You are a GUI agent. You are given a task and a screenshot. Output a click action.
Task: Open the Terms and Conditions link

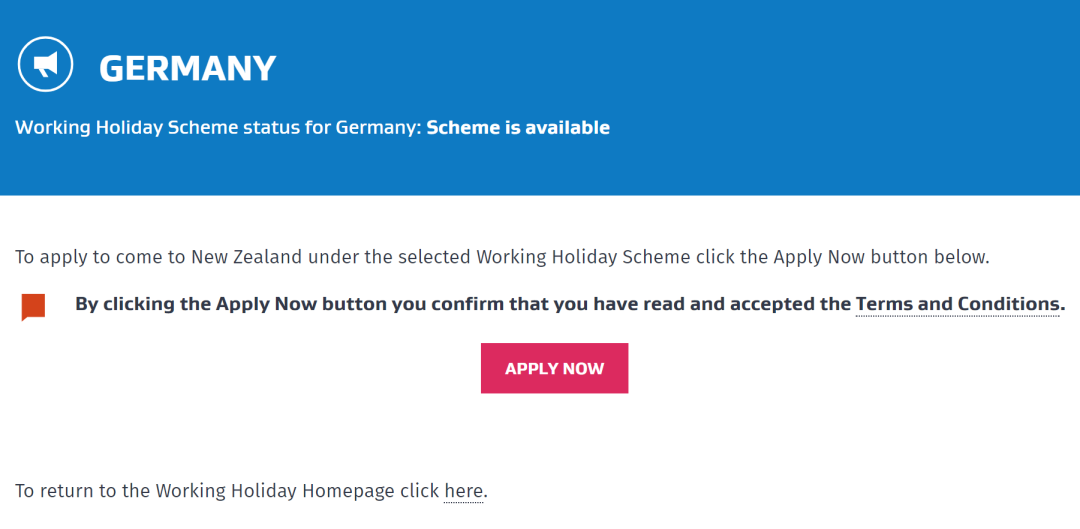pos(957,304)
